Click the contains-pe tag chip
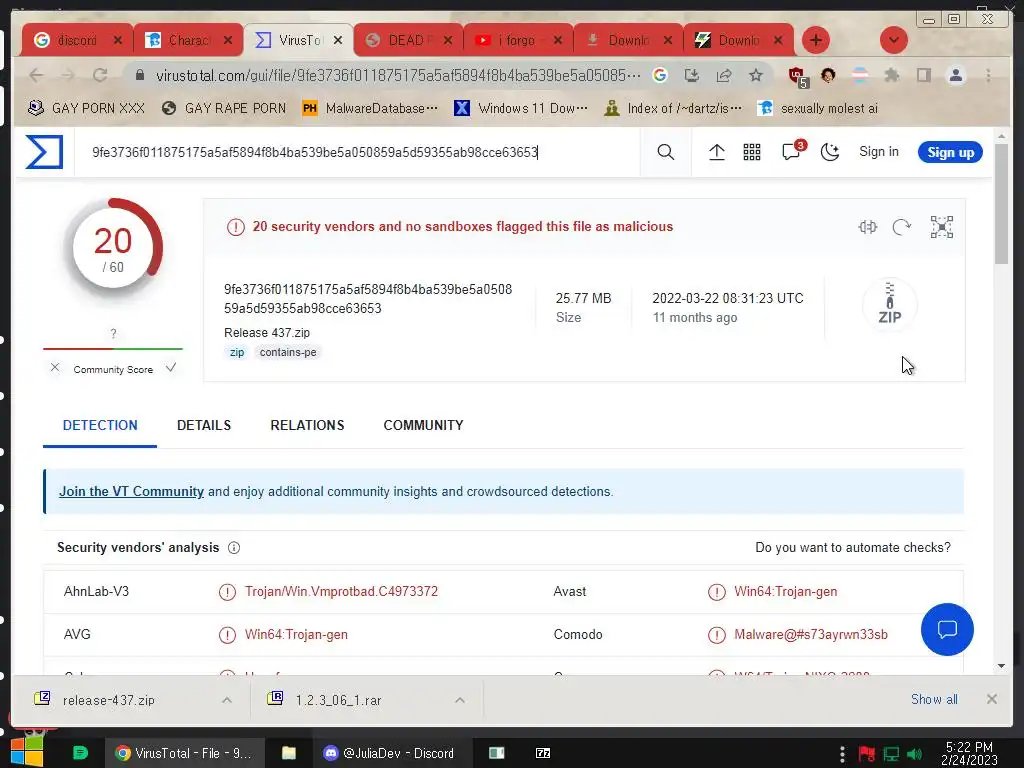Image resolution: width=1024 pixels, height=768 pixels. 288,353
